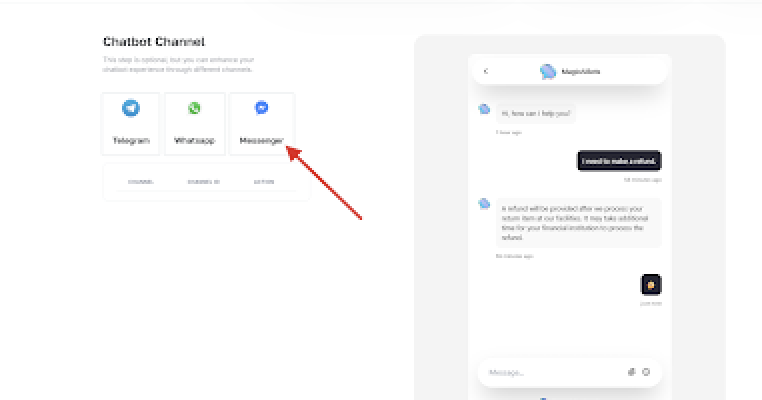Click the Channel column header

(141, 182)
